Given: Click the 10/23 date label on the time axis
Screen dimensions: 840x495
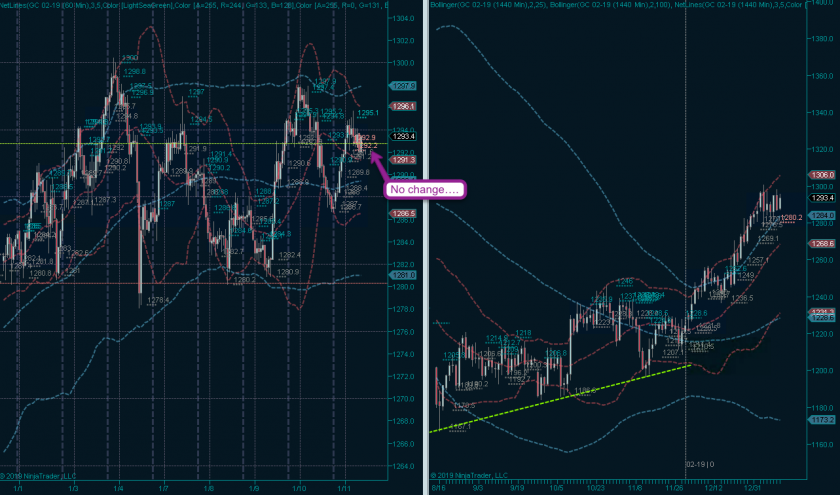Looking at the screenshot, I should 595,489.
